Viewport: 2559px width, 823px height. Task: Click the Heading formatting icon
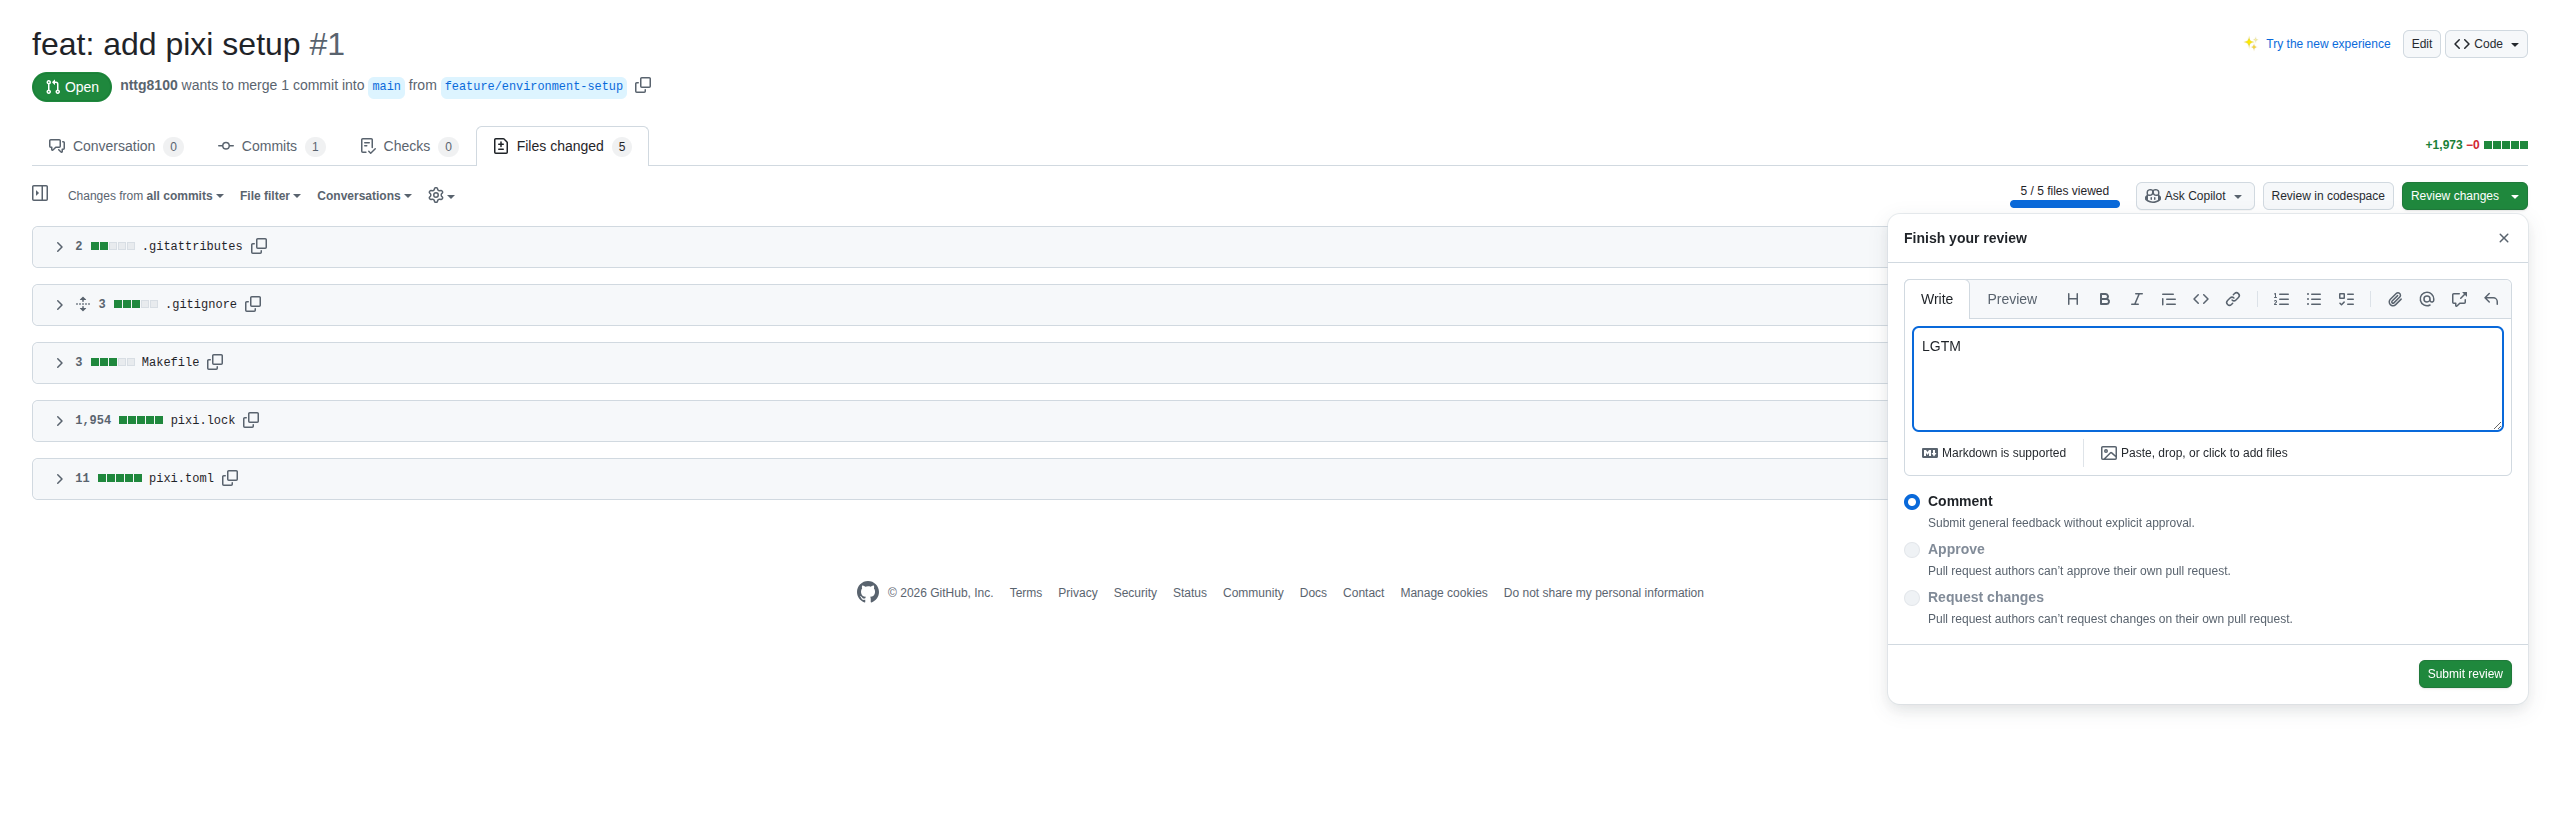pos(2072,299)
